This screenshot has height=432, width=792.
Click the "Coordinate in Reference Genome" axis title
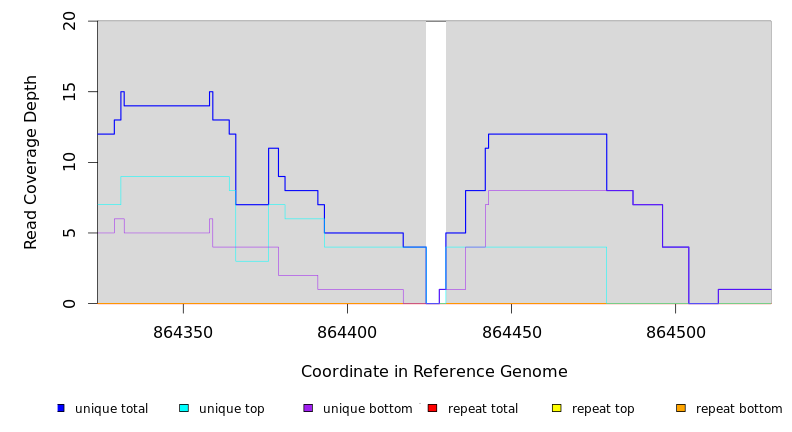(434, 372)
